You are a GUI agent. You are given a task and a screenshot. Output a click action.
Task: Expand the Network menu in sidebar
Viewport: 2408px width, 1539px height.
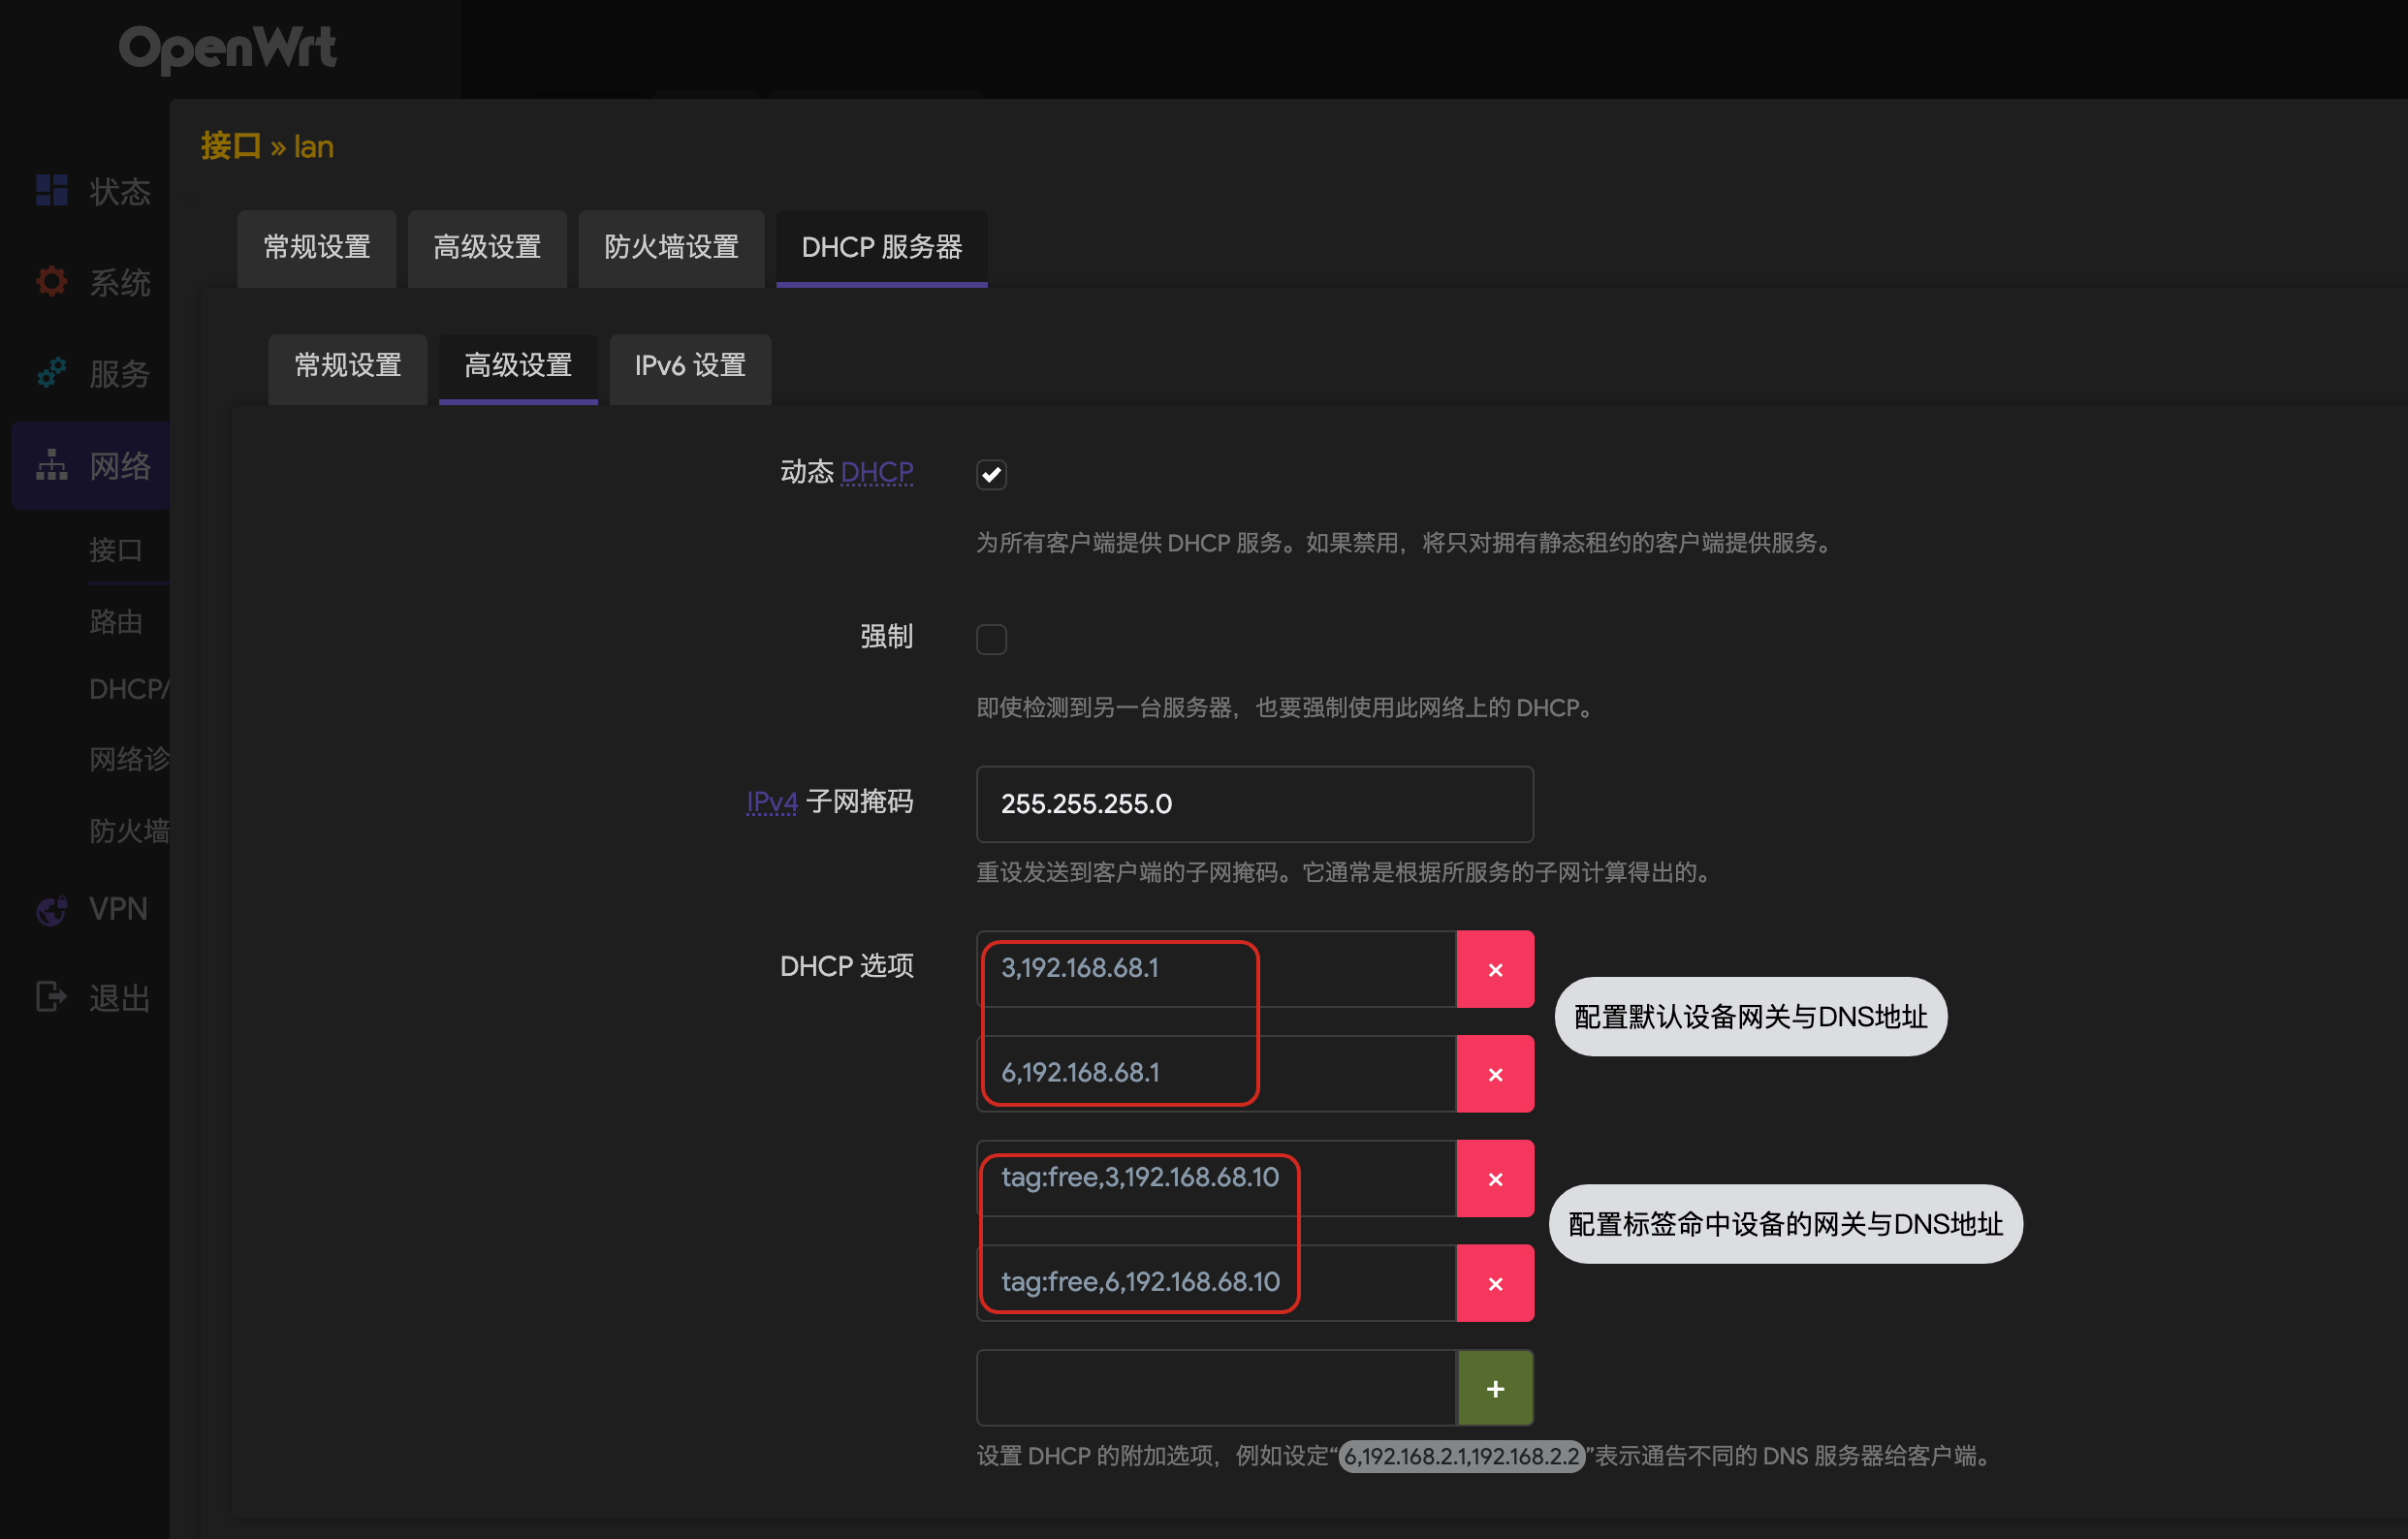120,465
